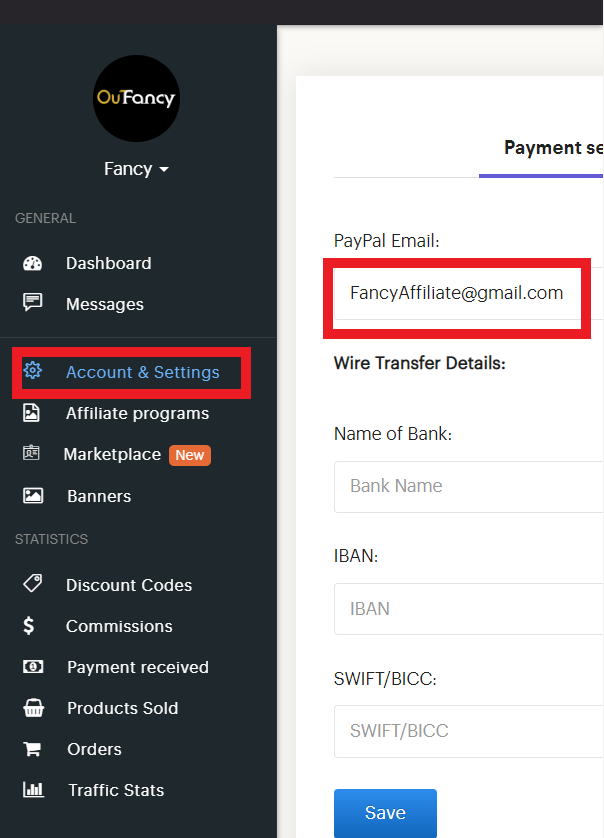Click the OuFancy logo avatar
The width and height of the screenshot is (604, 838).
136,98
